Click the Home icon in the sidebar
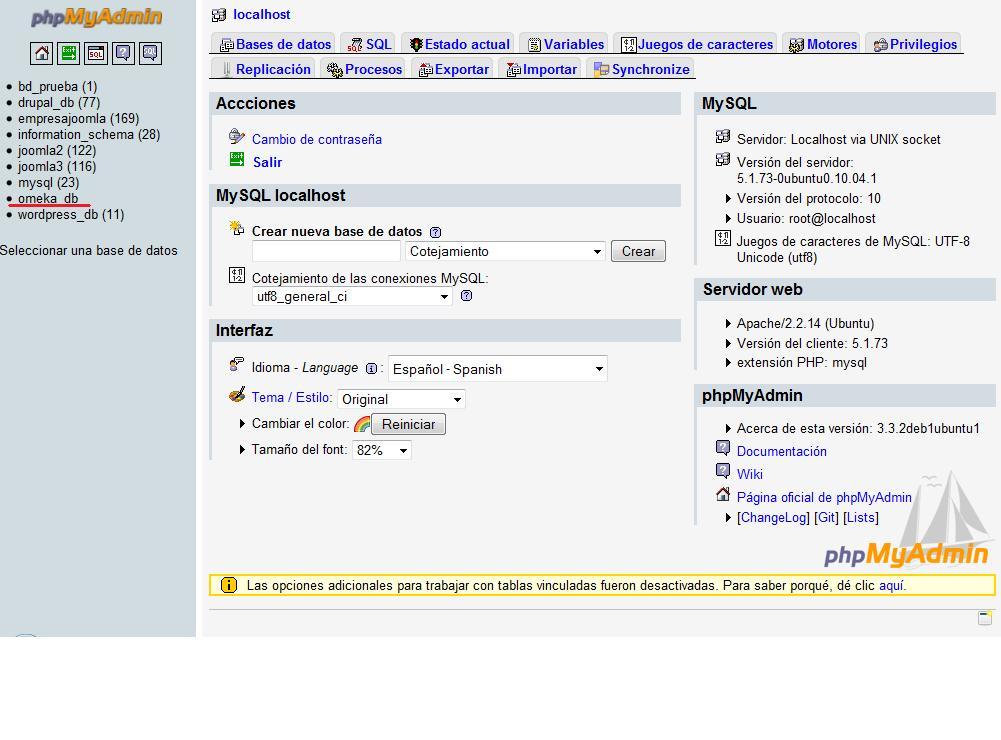The width and height of the screenshot is (1001, 740). point(41,53)
